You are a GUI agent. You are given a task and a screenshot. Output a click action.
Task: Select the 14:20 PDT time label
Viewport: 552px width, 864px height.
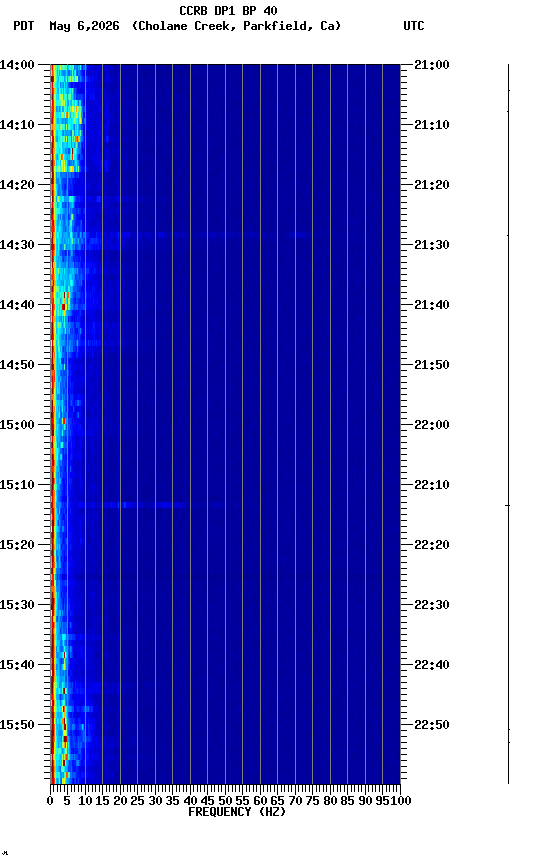point(17,185)
